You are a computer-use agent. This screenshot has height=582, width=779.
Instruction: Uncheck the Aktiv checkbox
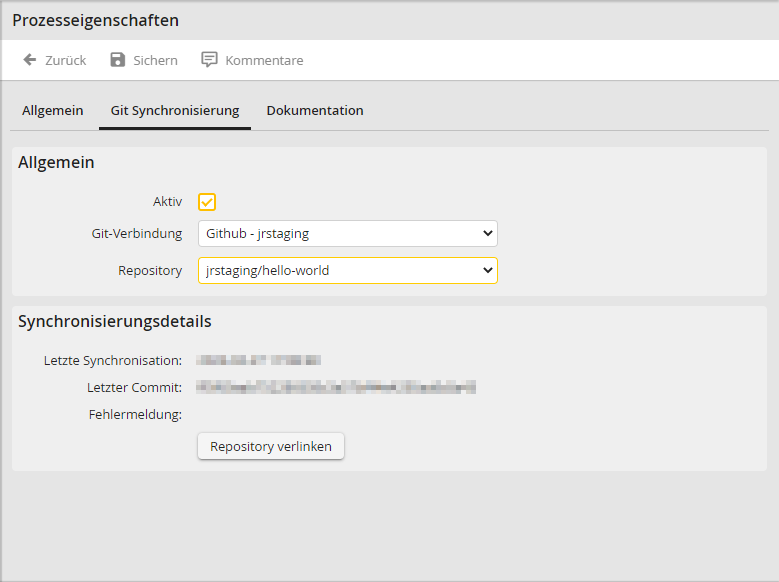pyautogui.click(x=207, y=202)
